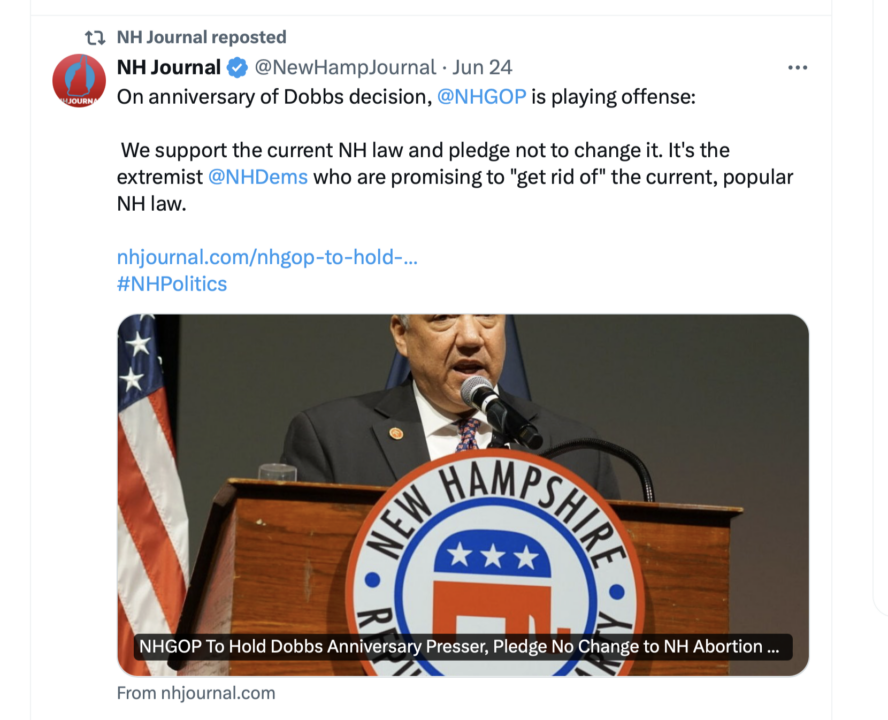Follow the nhjournal.com/nhgop-to-hold link
The width and height of the screenshot is (888, 720).
click(267, 257)
